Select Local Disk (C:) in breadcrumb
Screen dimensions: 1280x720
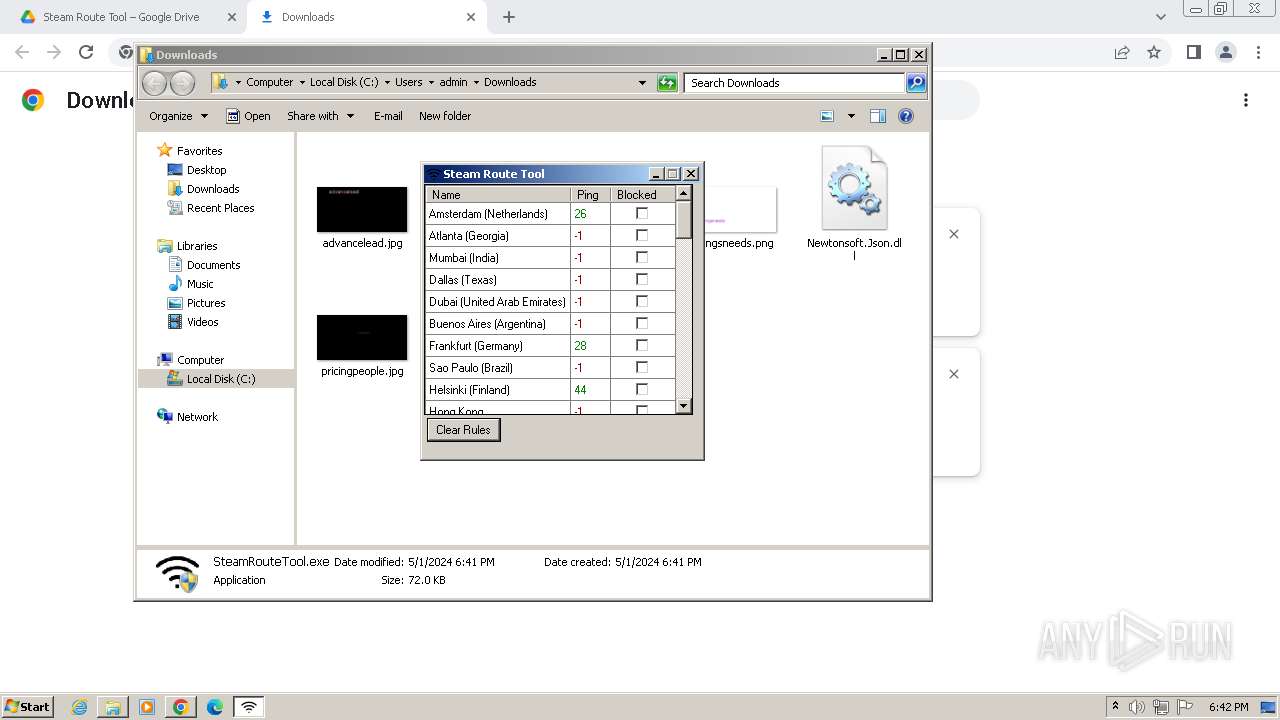coord(344,82)
